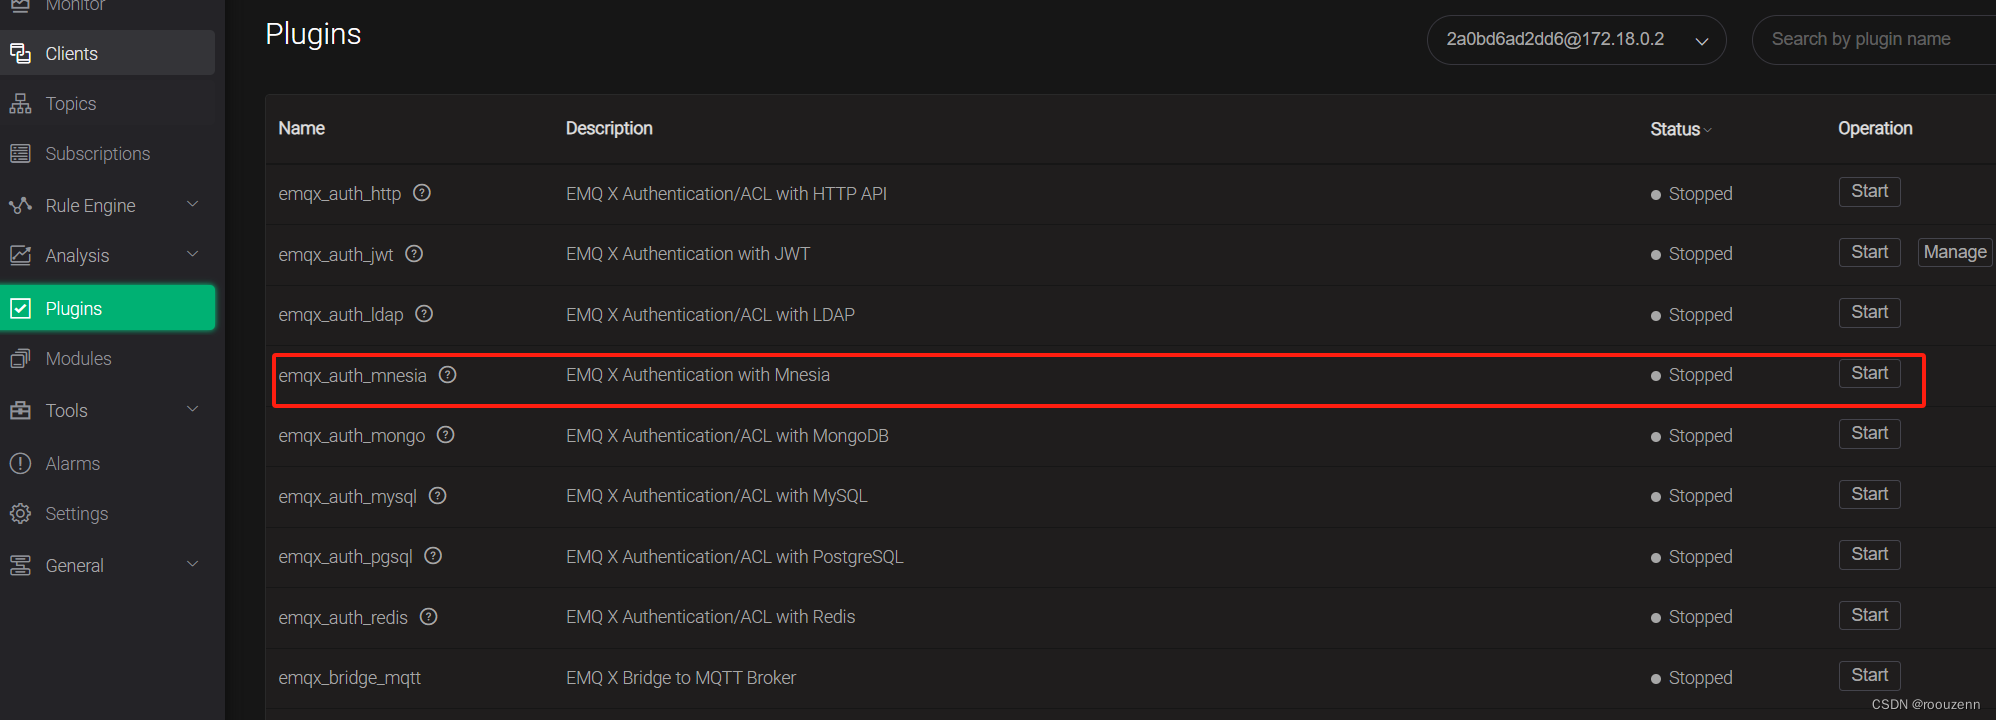Click the Analysis chart icon

click(20, 255)
